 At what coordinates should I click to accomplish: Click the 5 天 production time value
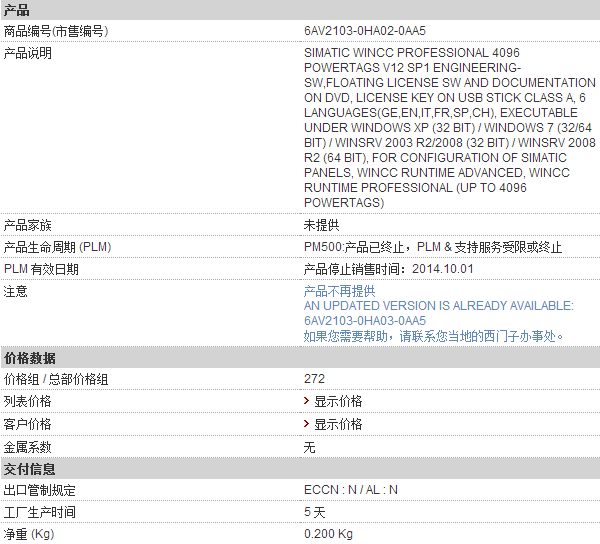[315, 512]
